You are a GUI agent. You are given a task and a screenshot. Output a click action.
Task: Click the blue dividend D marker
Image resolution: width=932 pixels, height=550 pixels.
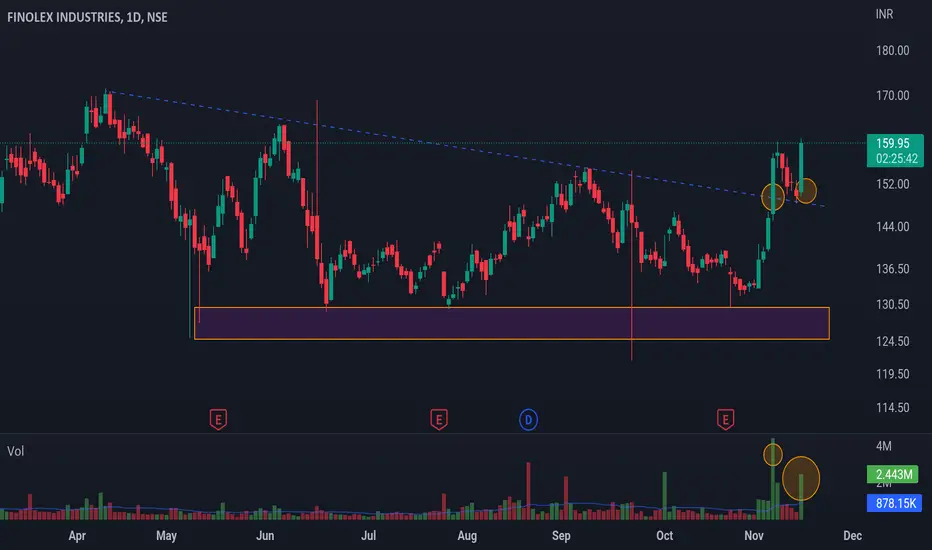pyautogui.click(x=528, y=420)
